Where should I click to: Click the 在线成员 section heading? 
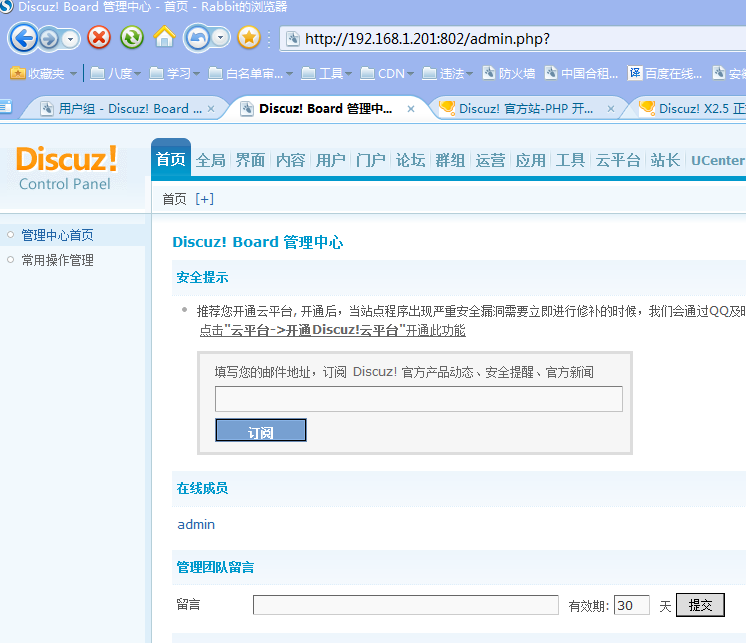(202, 488)
